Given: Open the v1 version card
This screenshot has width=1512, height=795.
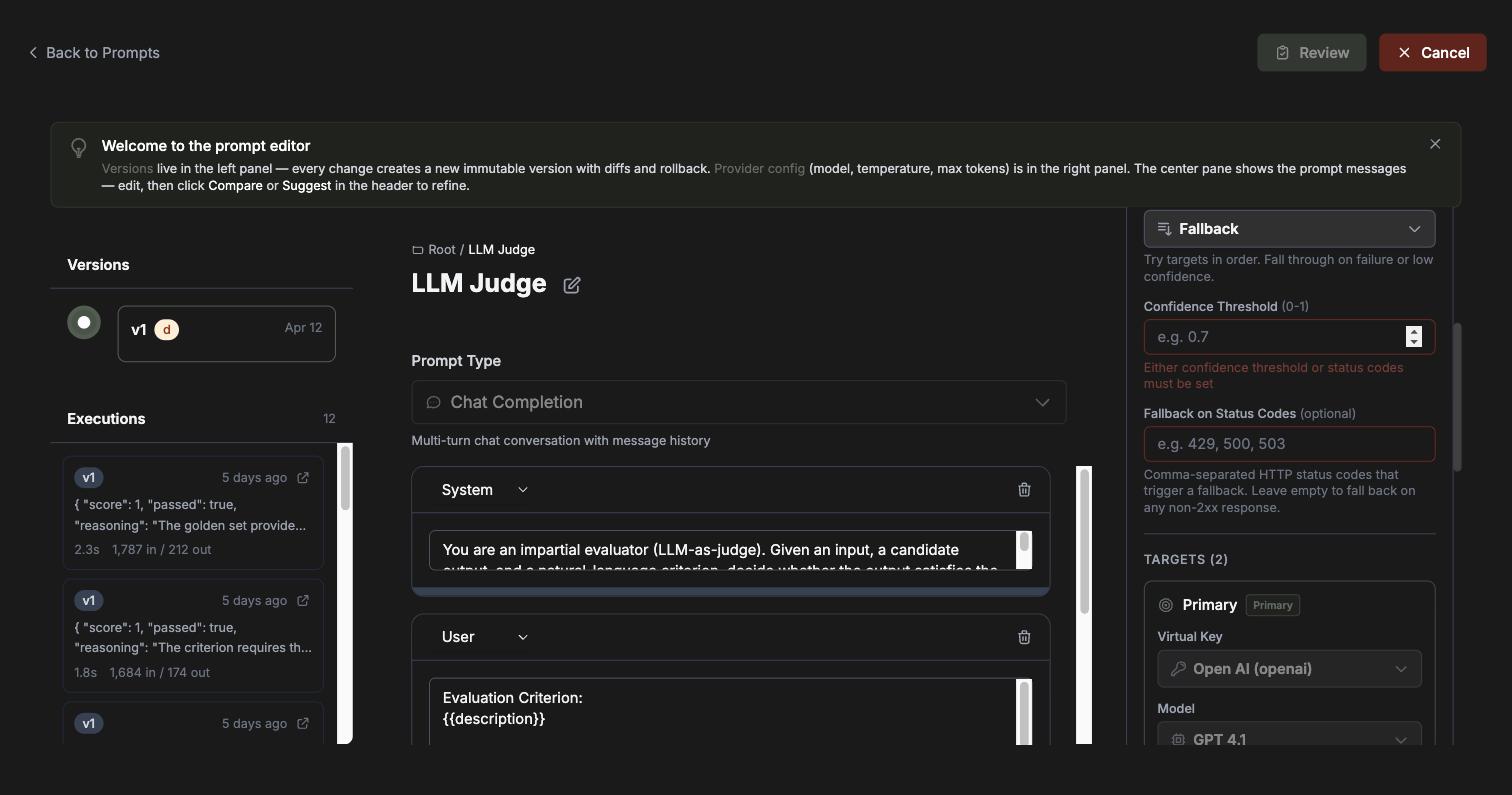Looking at the screenshot, I should point(226,334).
